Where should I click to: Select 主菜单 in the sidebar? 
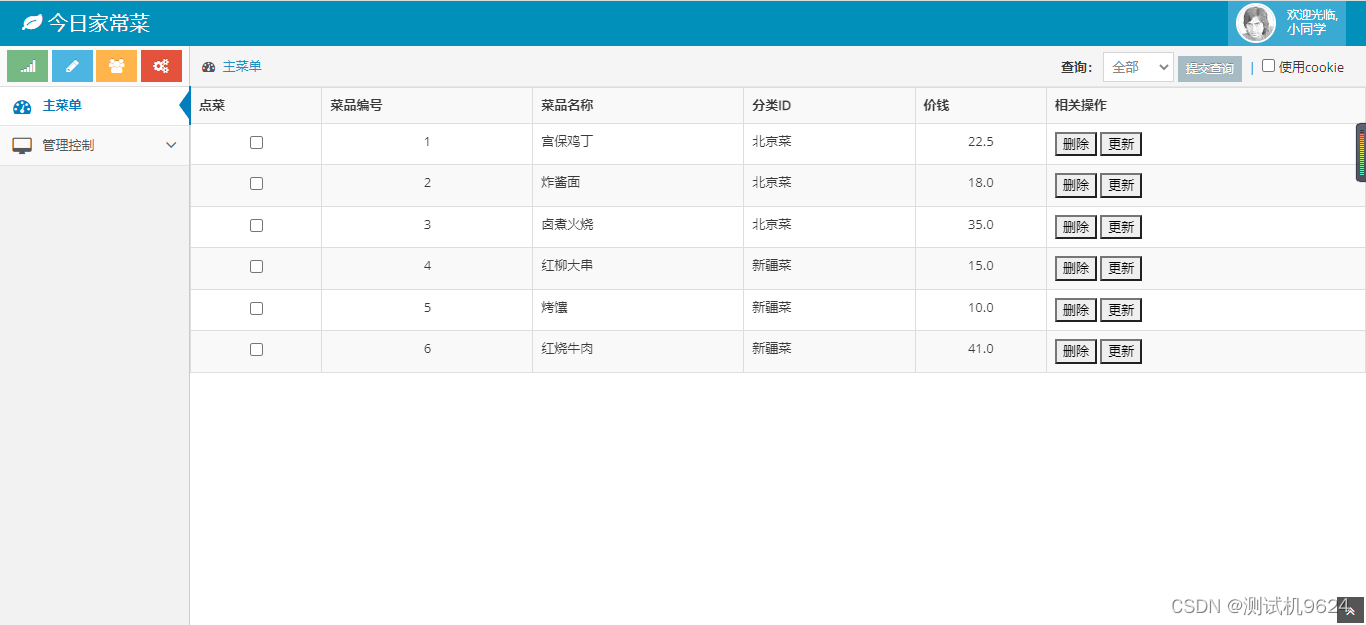tap(95, 106)
